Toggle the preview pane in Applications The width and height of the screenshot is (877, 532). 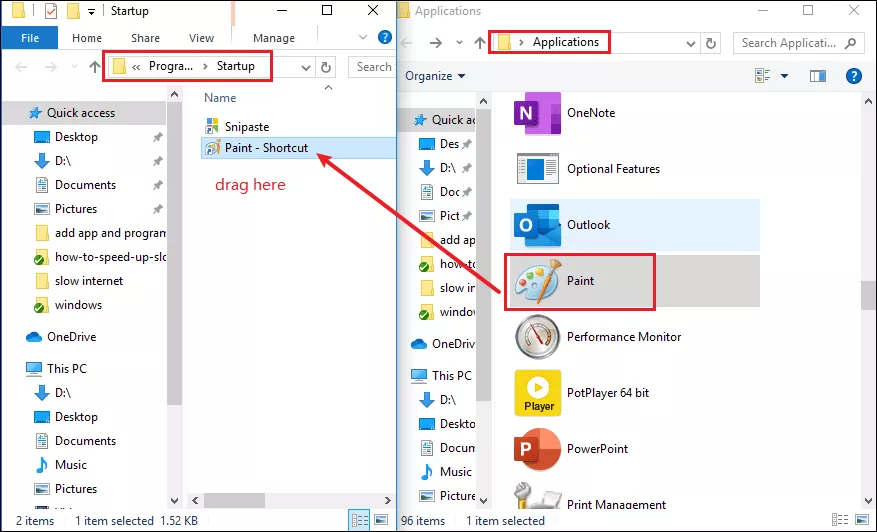tap(818, 76)
